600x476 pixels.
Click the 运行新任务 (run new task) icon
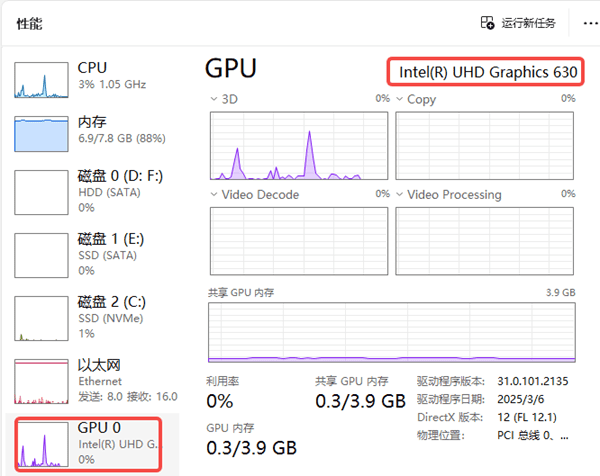tap(488, 23)
